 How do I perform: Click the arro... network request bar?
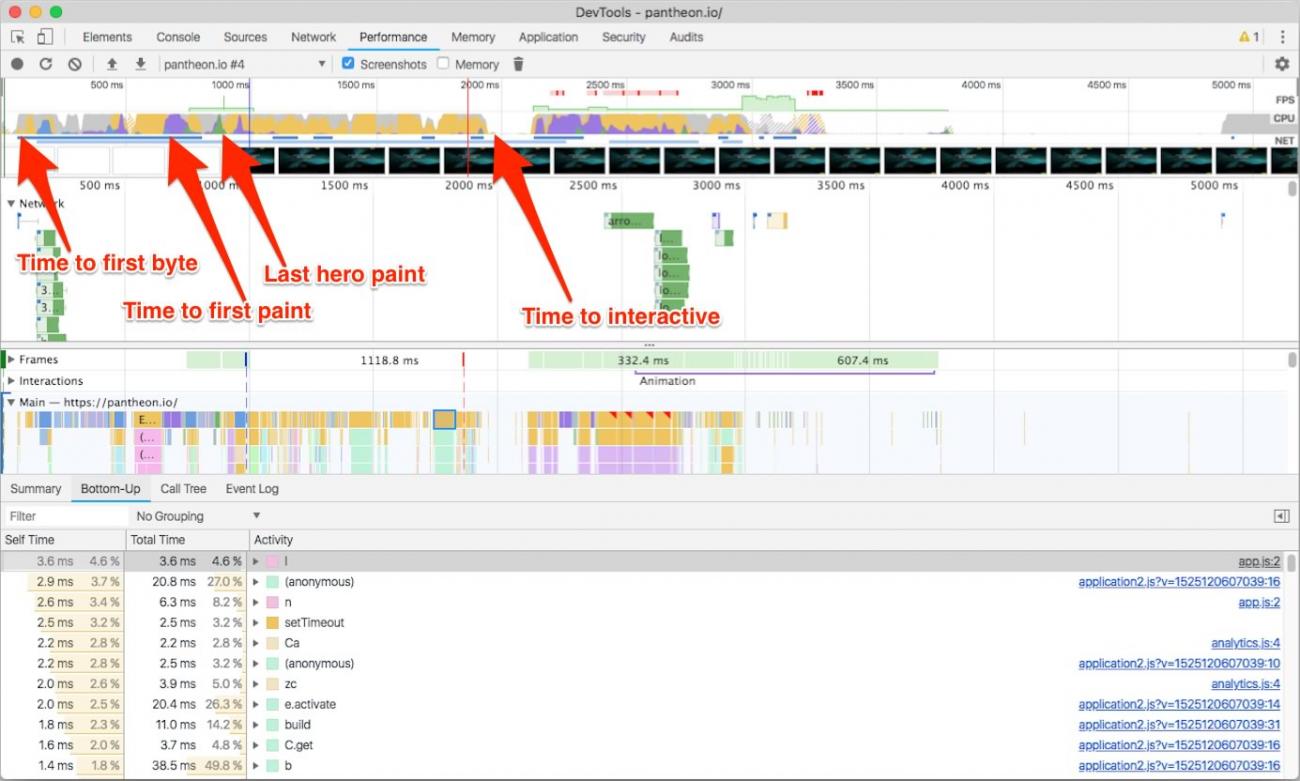[x=628, y=221]
